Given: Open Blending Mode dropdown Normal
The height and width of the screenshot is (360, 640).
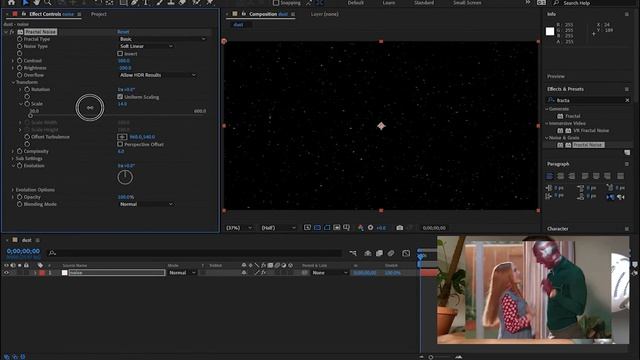Looking at the screenshot, I should [146, 204].
